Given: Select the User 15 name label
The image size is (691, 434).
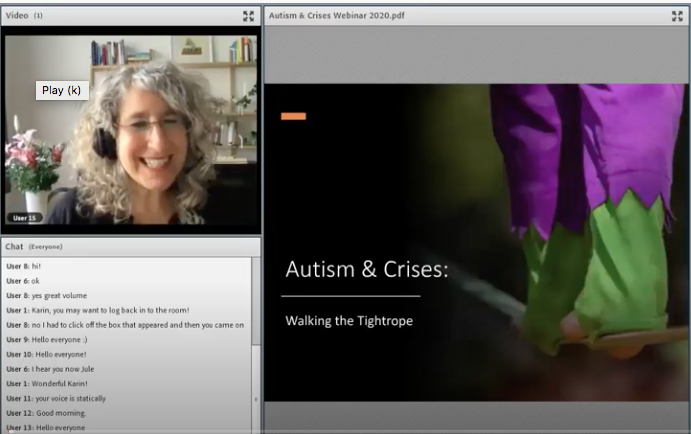Looking at the screenshot, I should point(24,218).
